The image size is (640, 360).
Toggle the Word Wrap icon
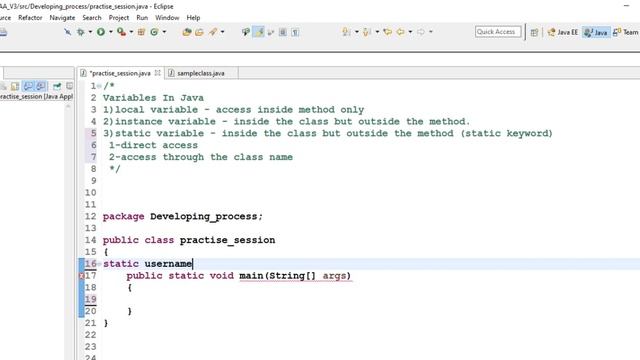coord(270,32)
